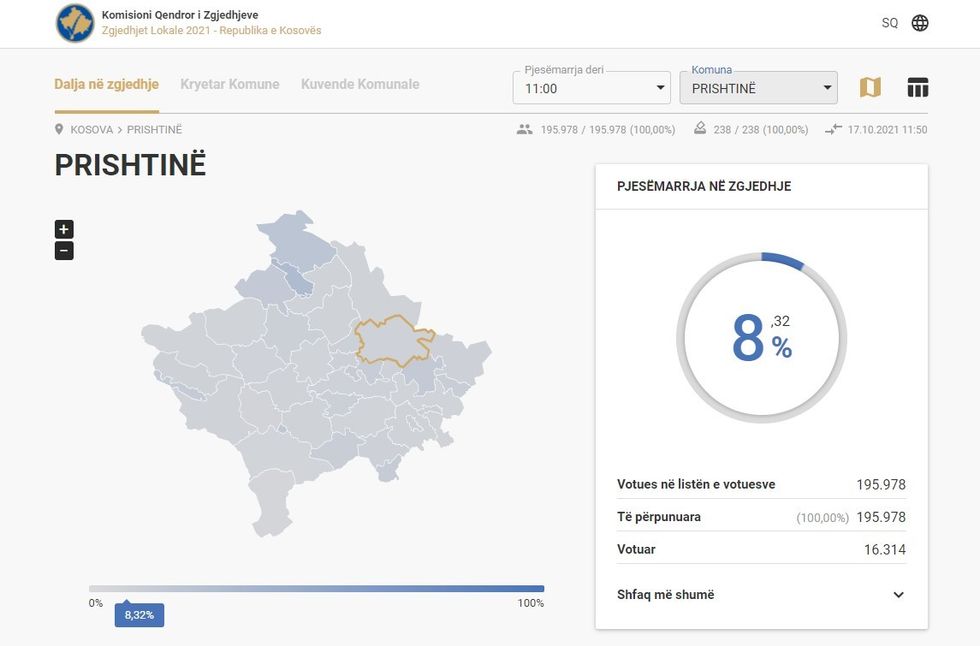Click the SQ language label

[889, 23]
